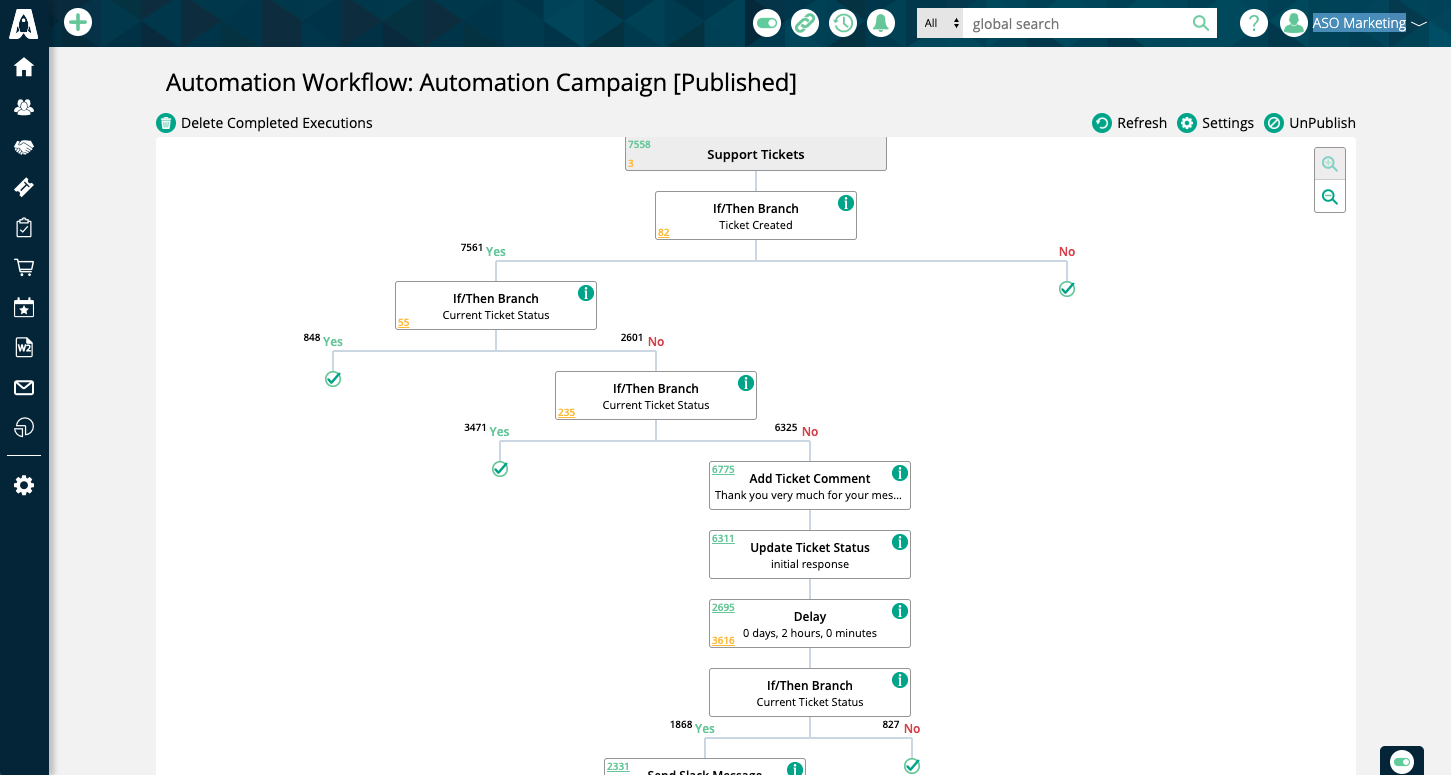
Task: Select the Update Ticket Status node title
Action: click(x=810, y=548)
